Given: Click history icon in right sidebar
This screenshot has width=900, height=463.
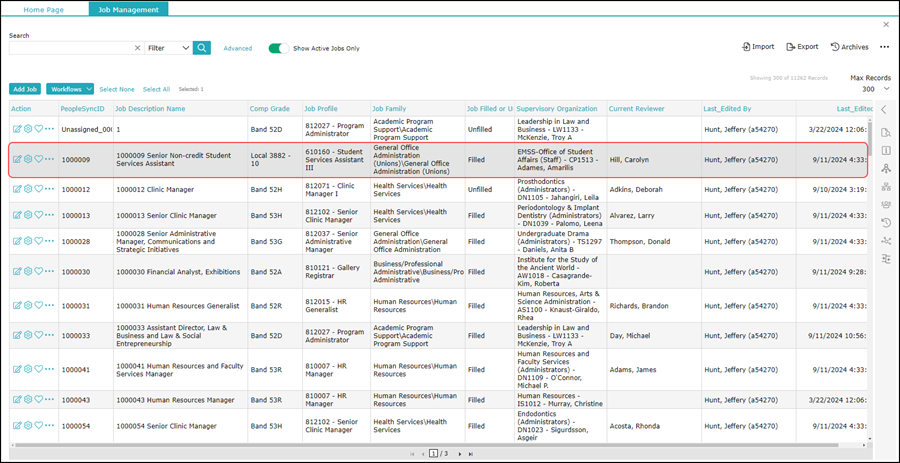Looking at the screenshot, I should [885, 222].
